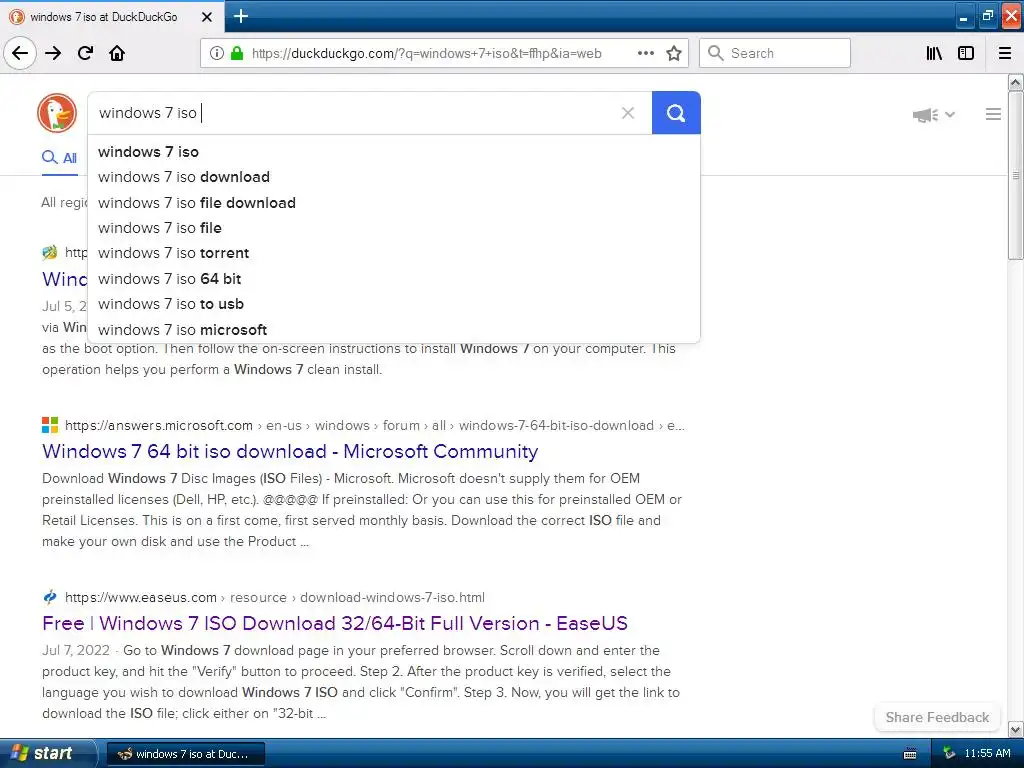The height and width of the screenshot is (768, 1024).
Task: Go forward with the Forward arrow
Action: (53, 53)
